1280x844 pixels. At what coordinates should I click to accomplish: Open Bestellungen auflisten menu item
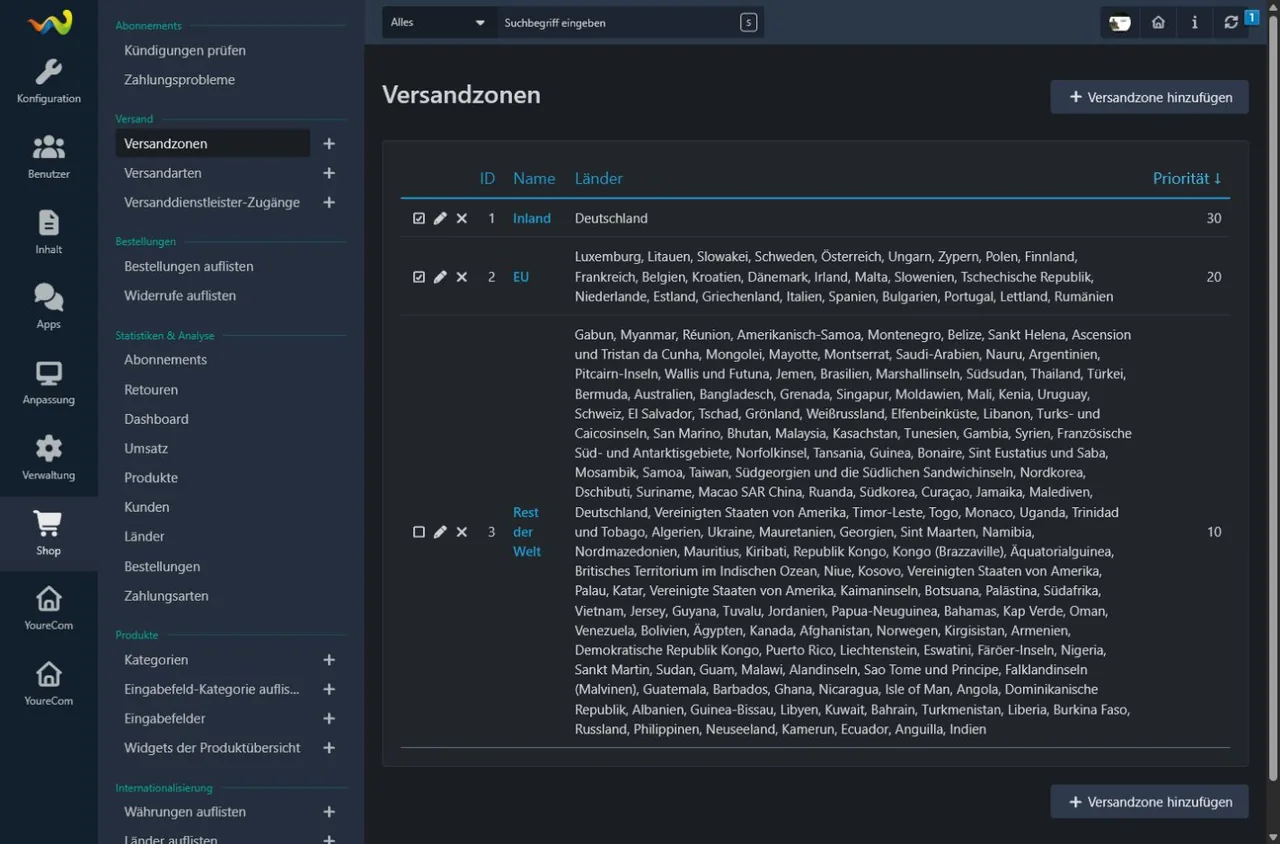click(189, 267)
